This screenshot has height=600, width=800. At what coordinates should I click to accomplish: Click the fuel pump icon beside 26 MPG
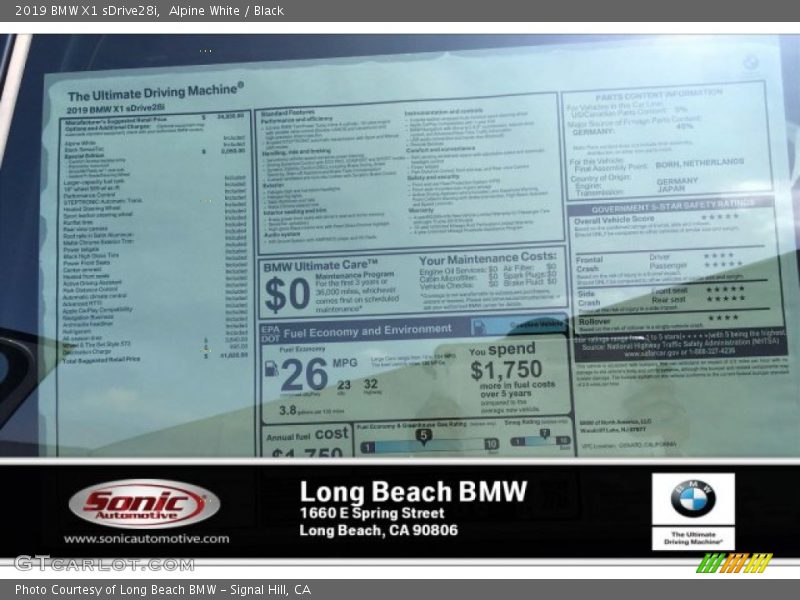pos(271,368)
